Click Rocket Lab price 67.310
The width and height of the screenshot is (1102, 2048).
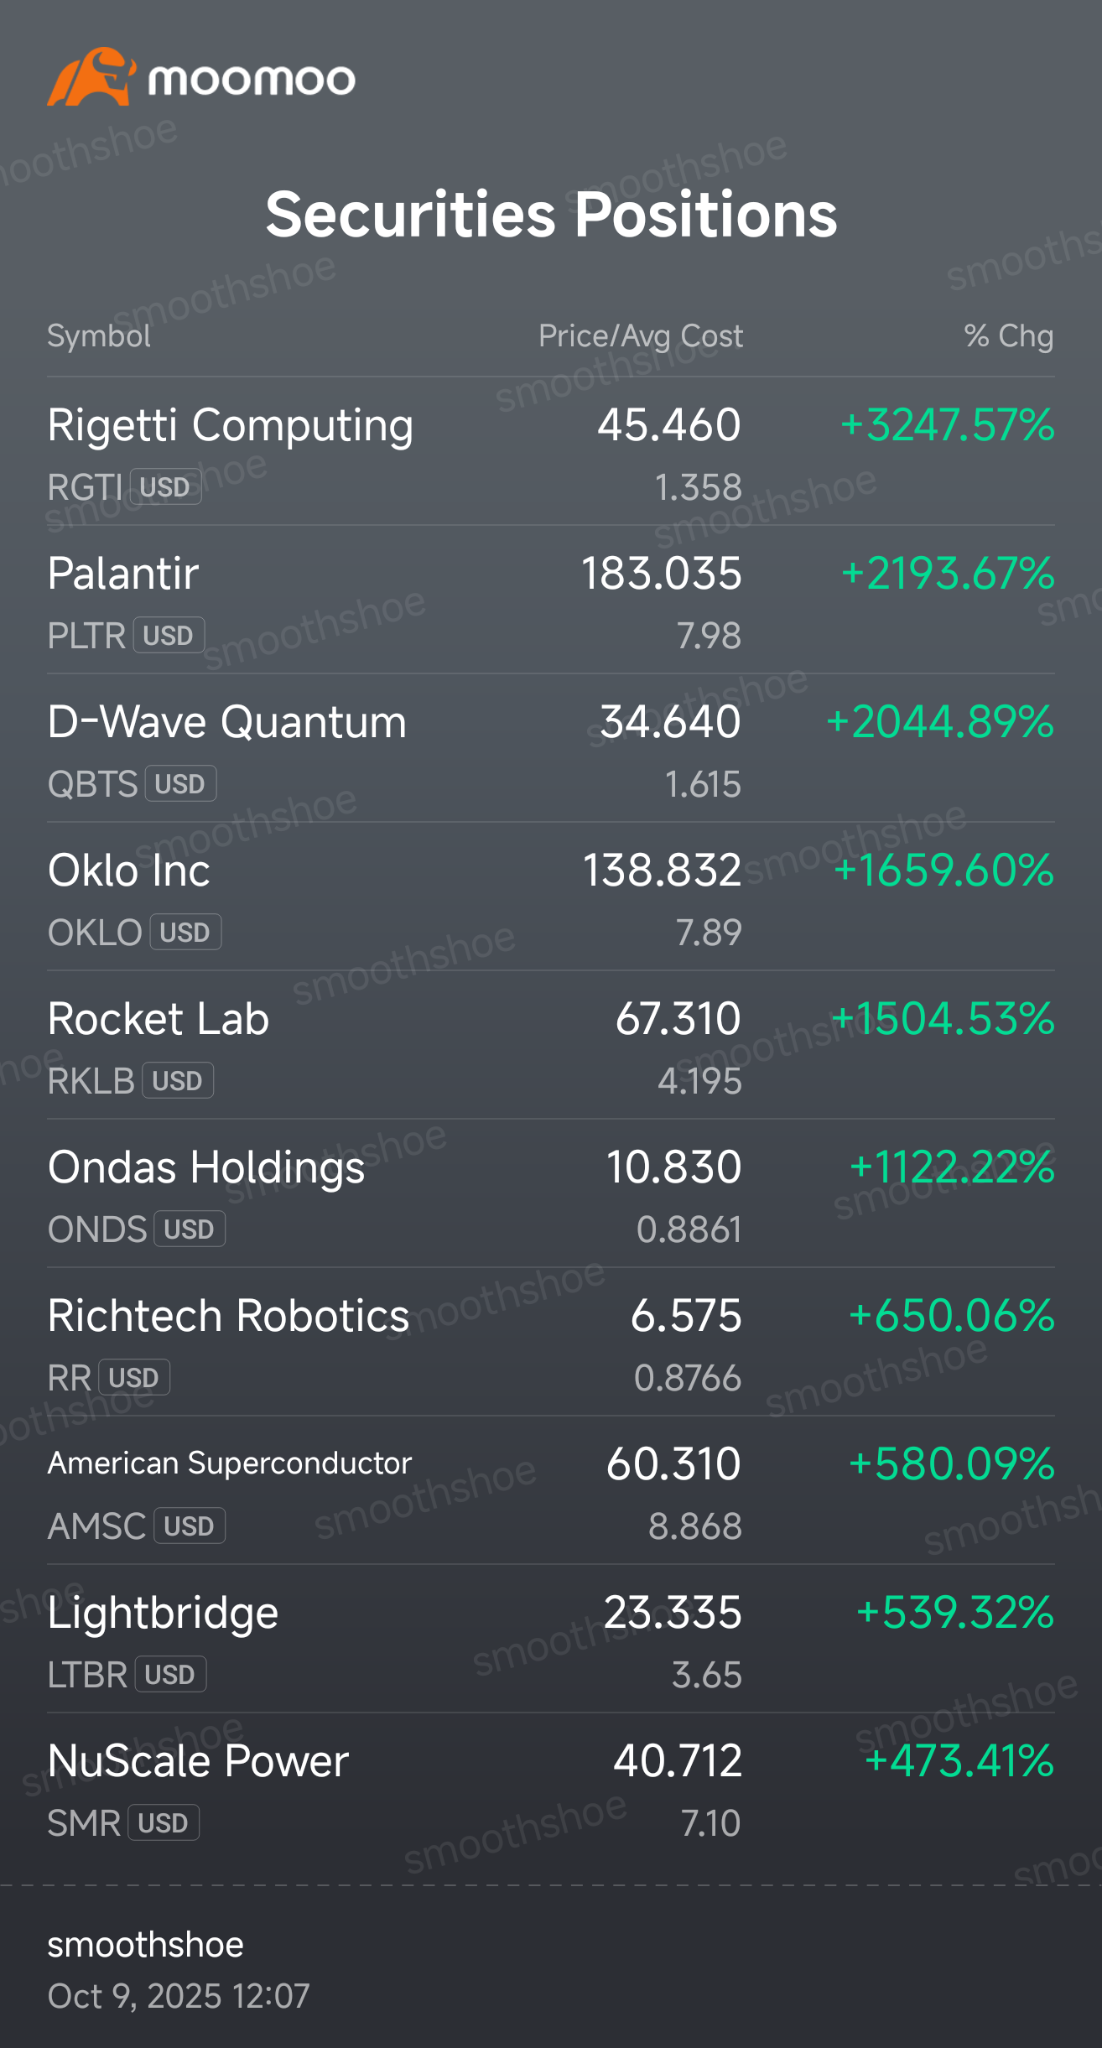click(x=678, y=1018)
